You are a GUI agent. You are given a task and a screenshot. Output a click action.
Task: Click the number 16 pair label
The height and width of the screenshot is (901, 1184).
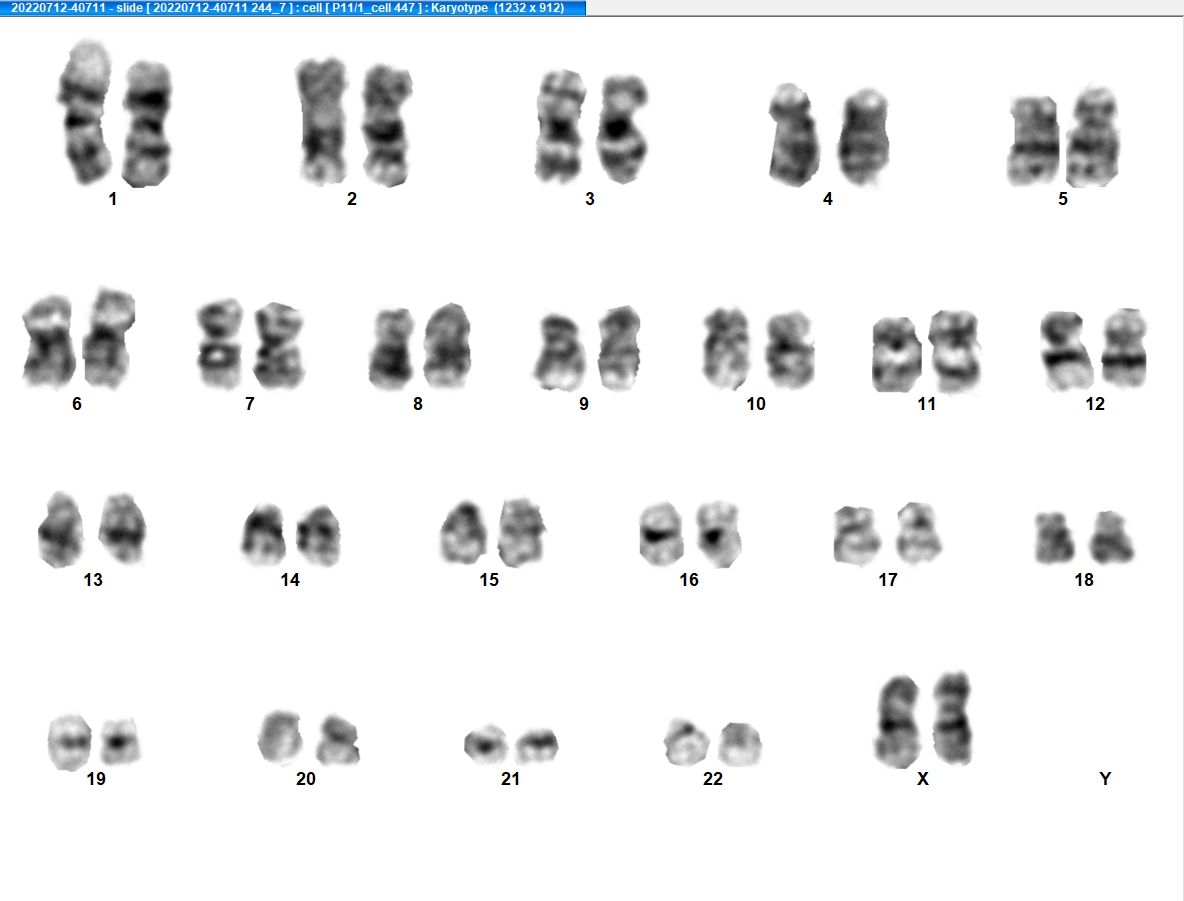(x=689, y=579)
